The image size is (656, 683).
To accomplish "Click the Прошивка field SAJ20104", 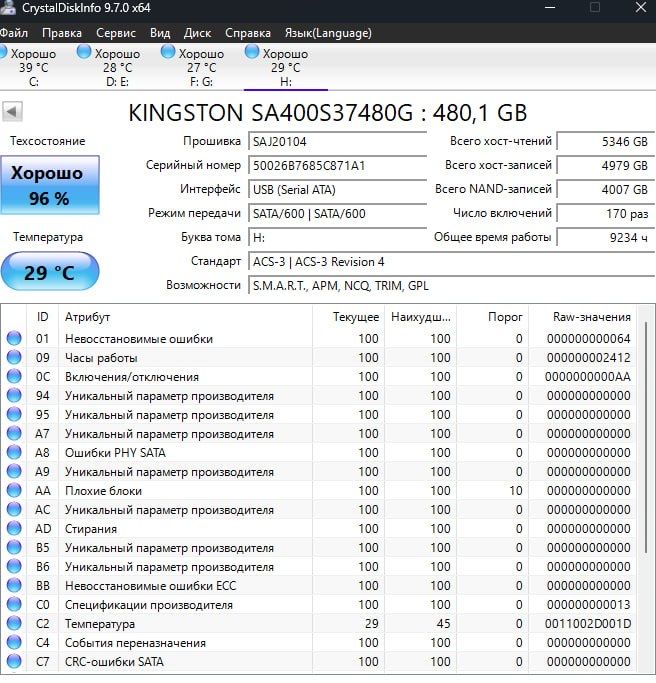I will (338, 142).
